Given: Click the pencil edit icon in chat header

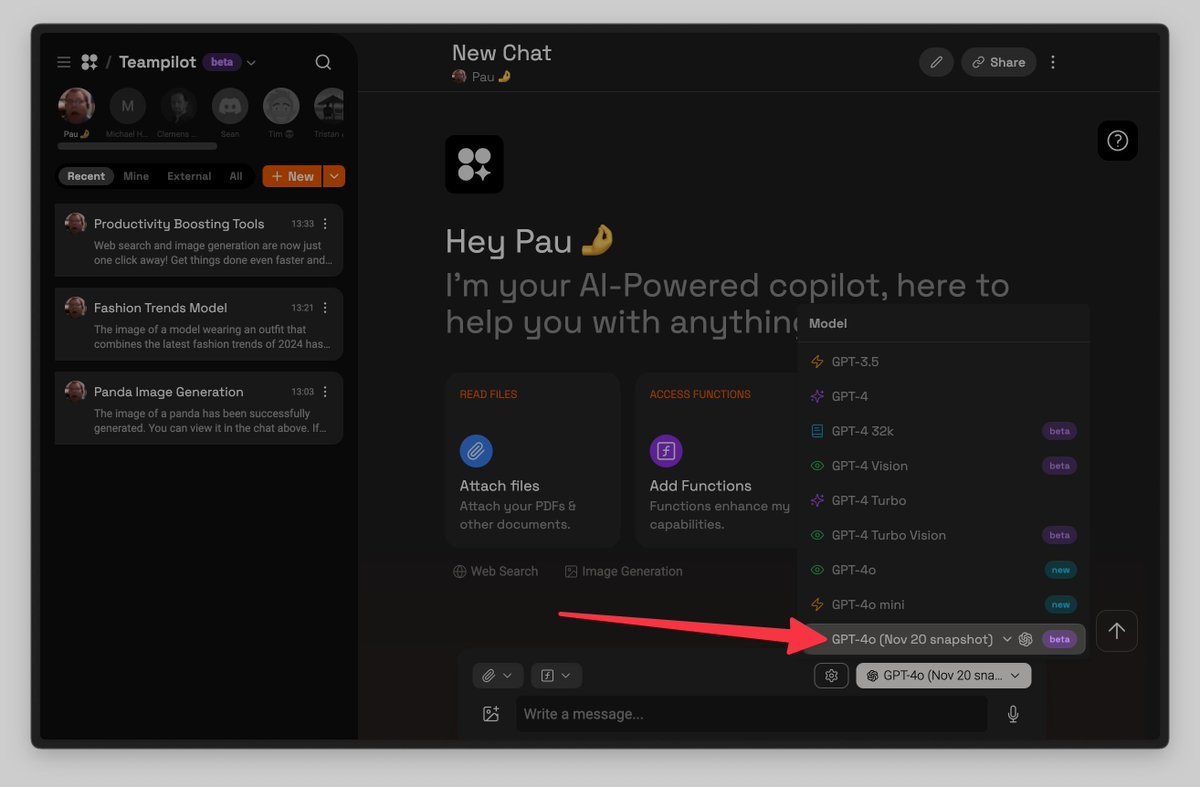Looking at the screenshot, I should pos(936,62).
